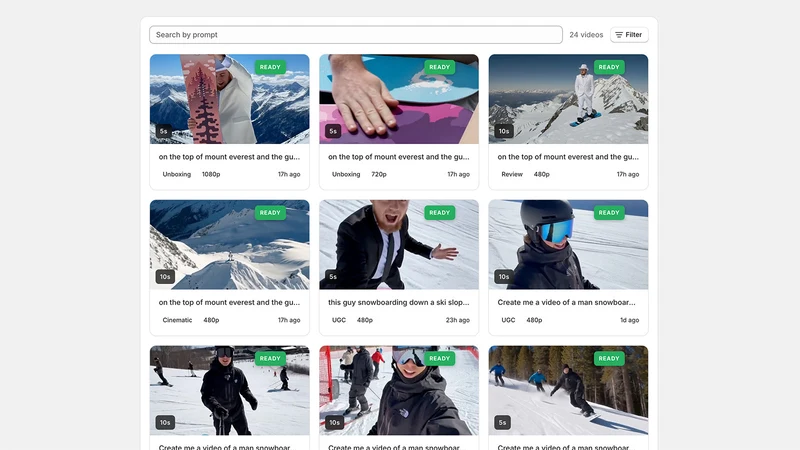Click the prompt title of the 1080p video
Screen dimensions: 800x450
229,157
